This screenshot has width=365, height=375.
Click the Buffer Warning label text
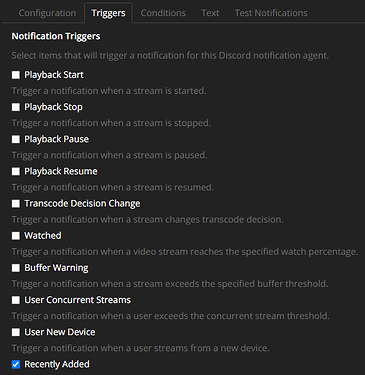56,268
